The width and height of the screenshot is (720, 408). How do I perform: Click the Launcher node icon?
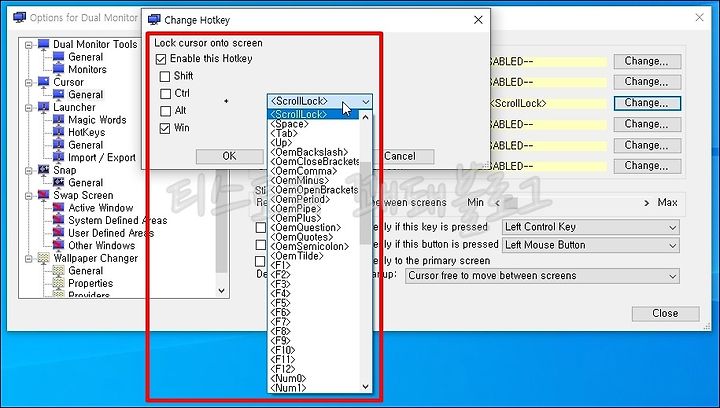coord(44,107)
